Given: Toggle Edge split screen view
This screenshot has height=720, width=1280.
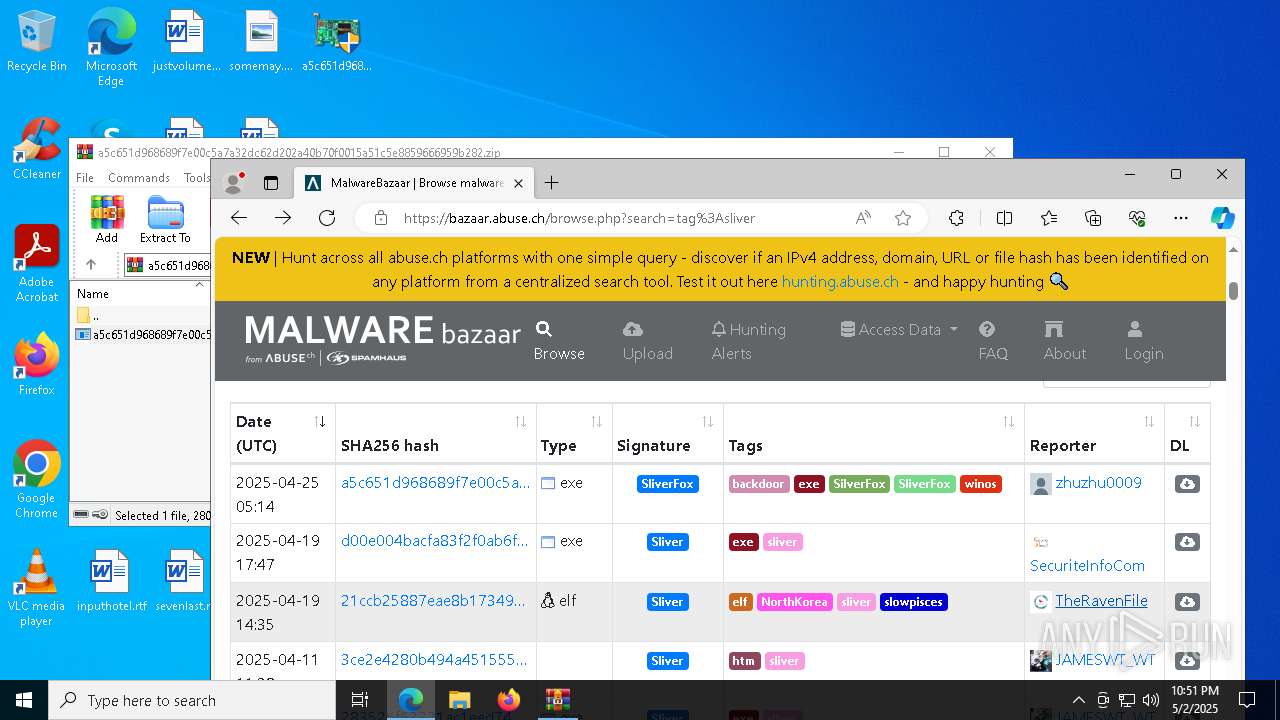Looking at the screenshot, I should tap(1005, 218).
